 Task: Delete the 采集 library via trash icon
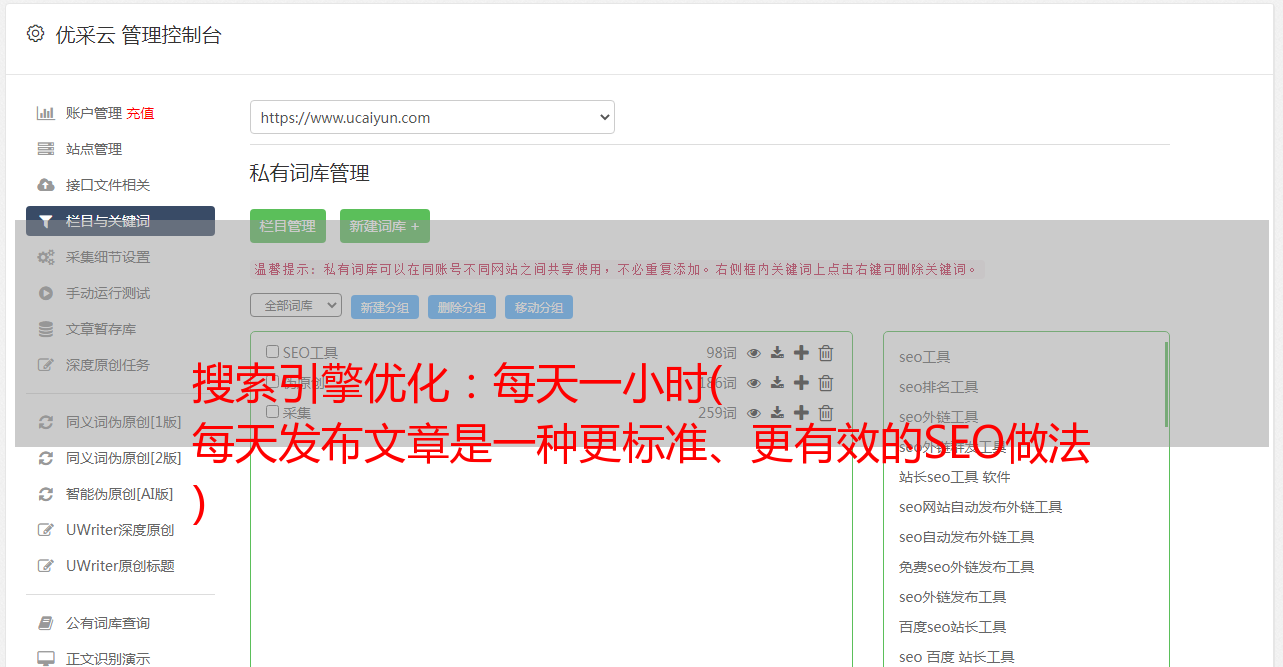(826, 413)
